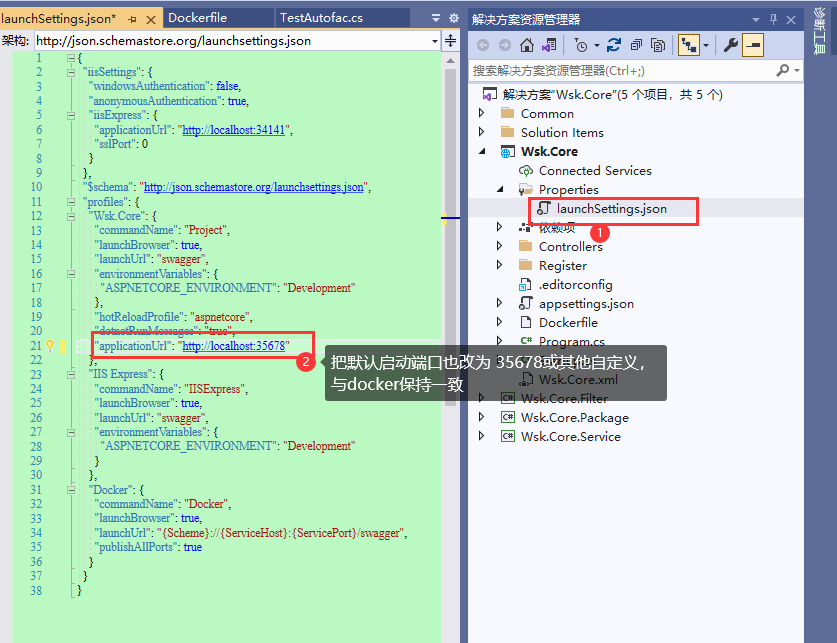Click the magnifier icon in solution search box
Viewport: 837px width, 643px height.
pyautogui.click(x=782, y=70)
